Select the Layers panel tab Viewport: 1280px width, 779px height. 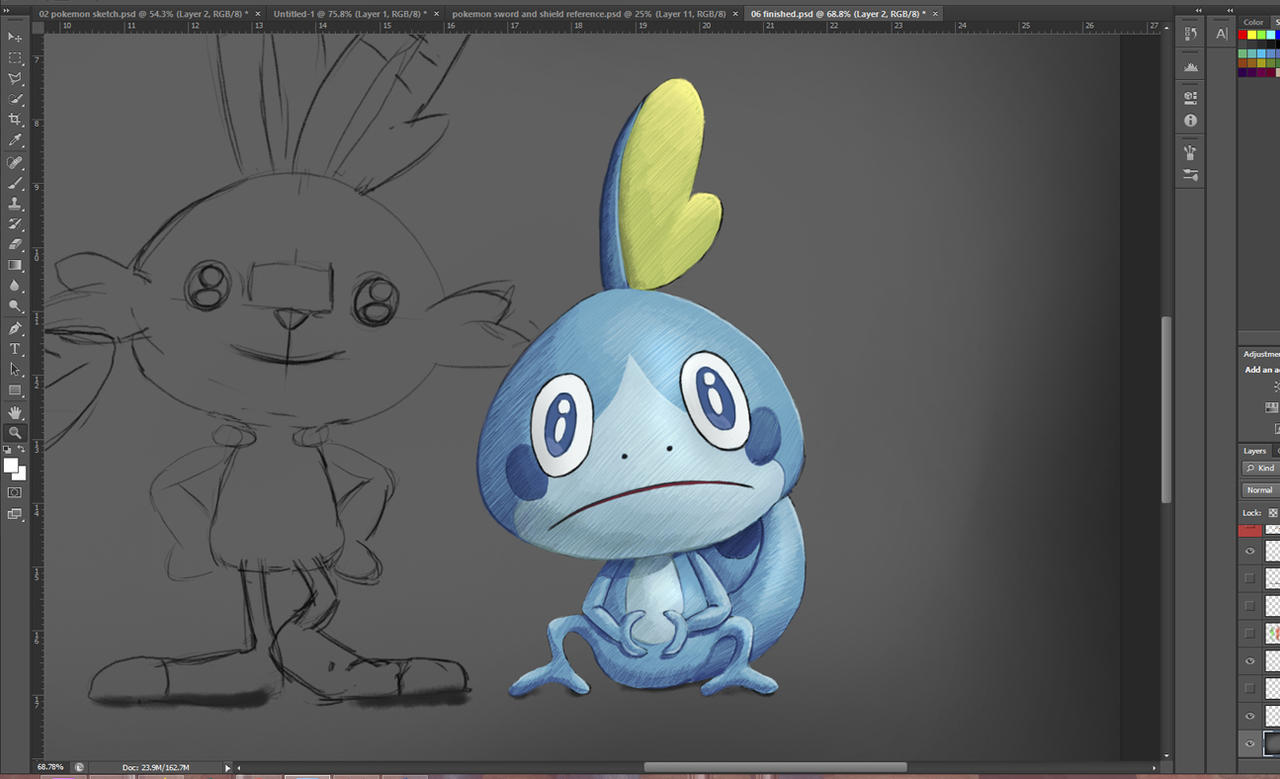1254,451
